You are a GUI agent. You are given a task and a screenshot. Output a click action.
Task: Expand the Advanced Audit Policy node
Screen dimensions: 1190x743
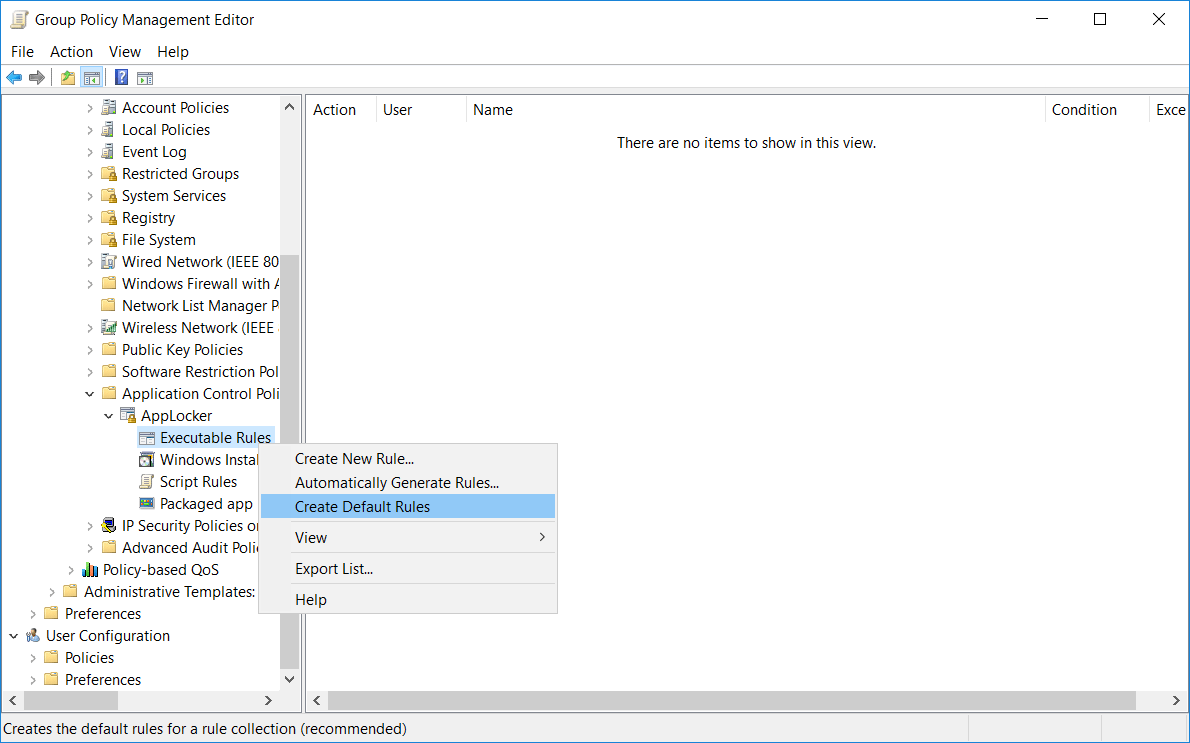coord(90,547)
